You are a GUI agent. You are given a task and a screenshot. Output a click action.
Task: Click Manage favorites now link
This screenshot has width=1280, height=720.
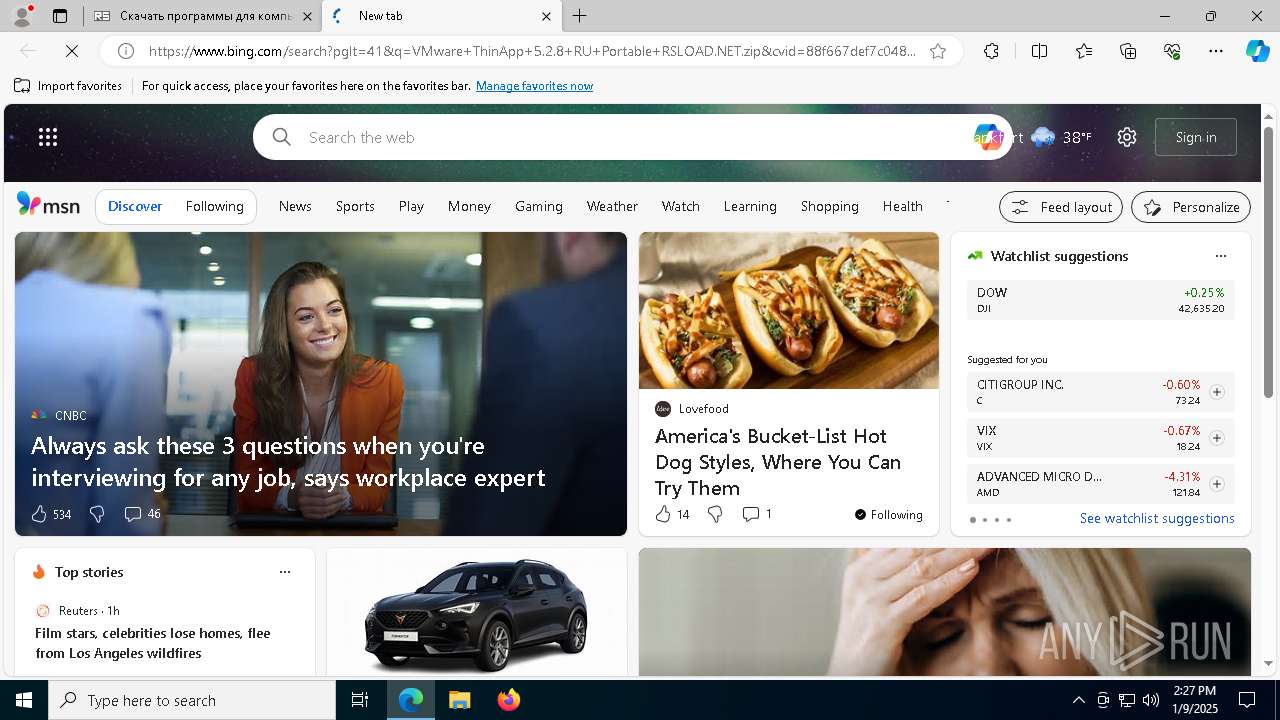(534, 86)
